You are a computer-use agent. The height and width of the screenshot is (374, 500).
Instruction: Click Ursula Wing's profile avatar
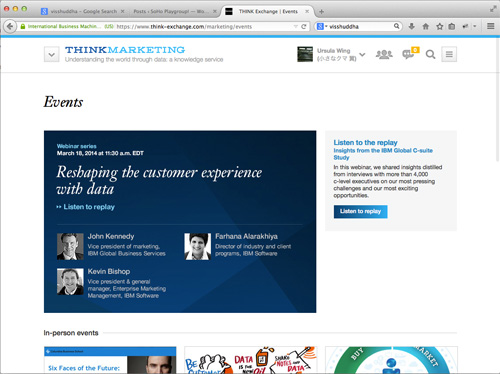305,54
